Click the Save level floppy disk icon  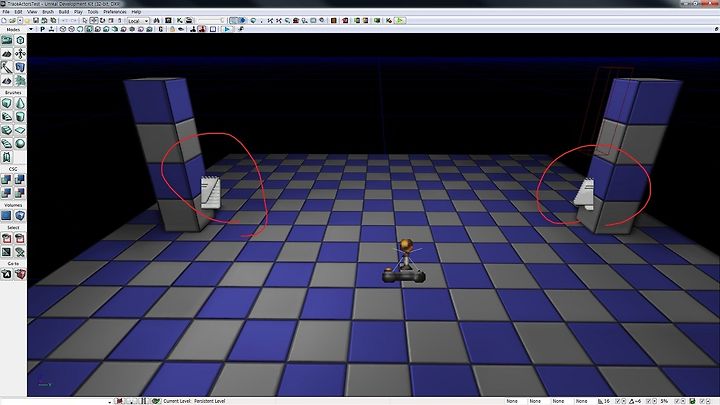coord(35,21)
